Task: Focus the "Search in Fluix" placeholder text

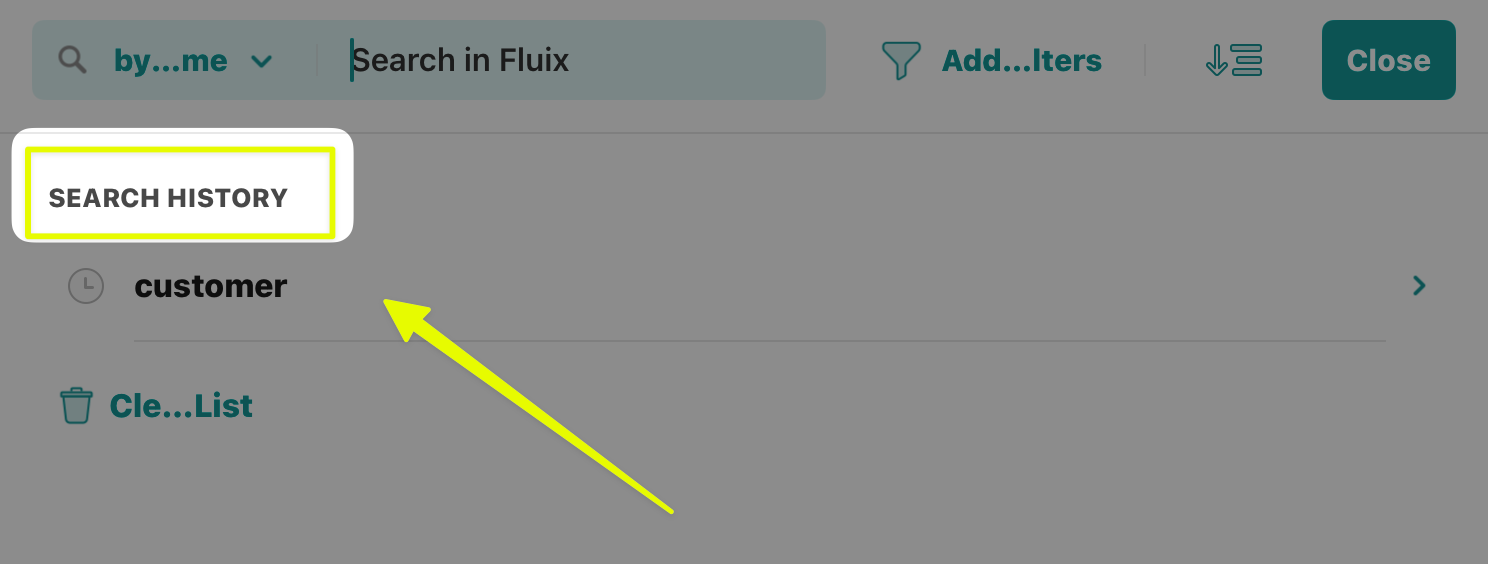Action: 461,60
